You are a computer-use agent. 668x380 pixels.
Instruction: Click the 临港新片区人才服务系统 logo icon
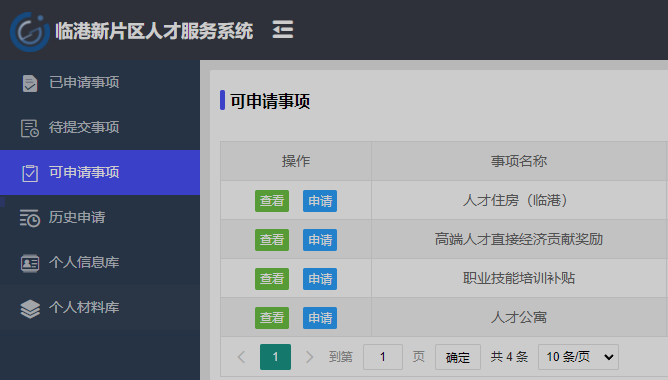(30, 32)
